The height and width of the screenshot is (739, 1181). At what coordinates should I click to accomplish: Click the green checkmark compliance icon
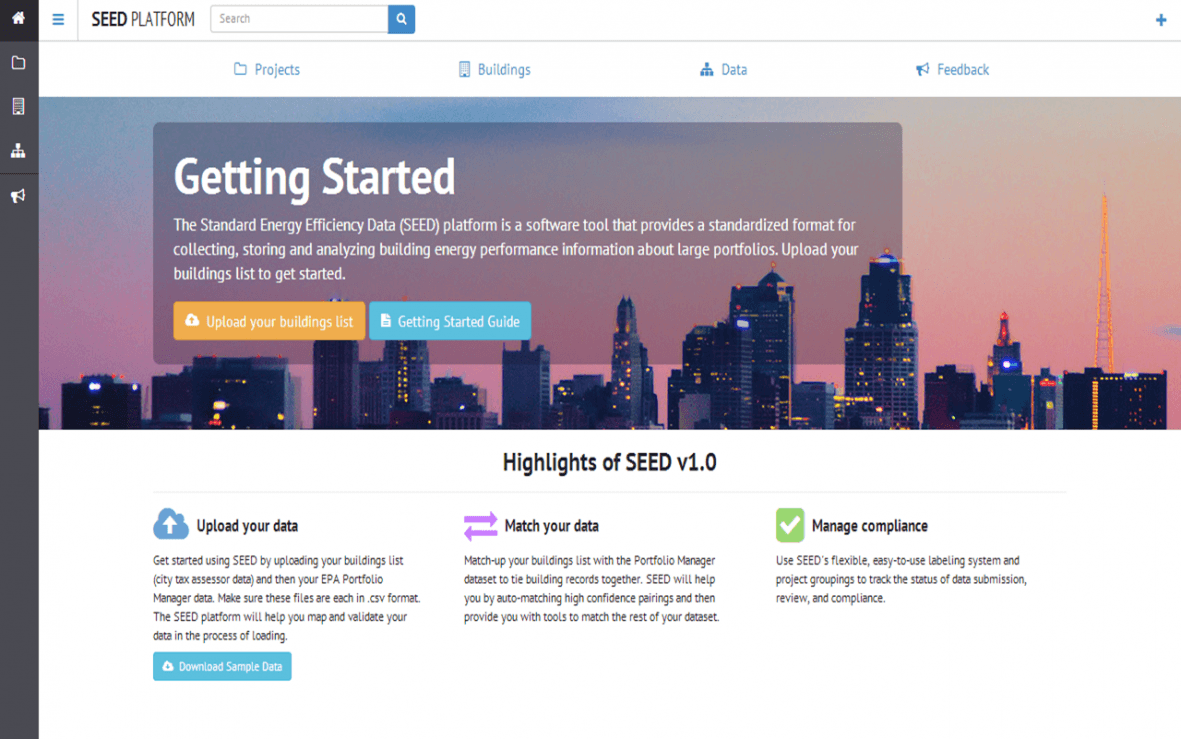tap(789, 525)
